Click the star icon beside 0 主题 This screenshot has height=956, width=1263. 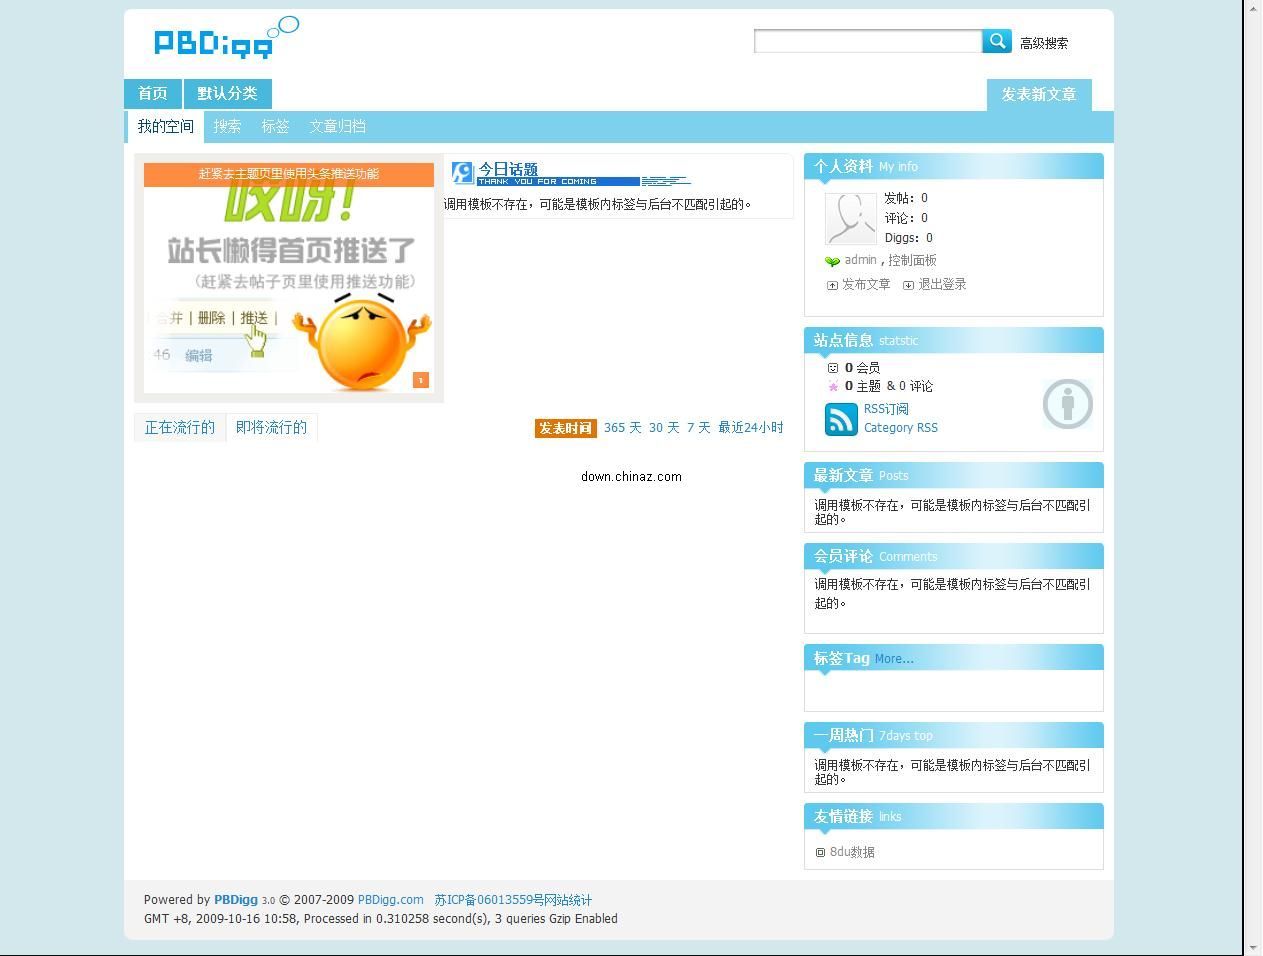tap(833, 386)
